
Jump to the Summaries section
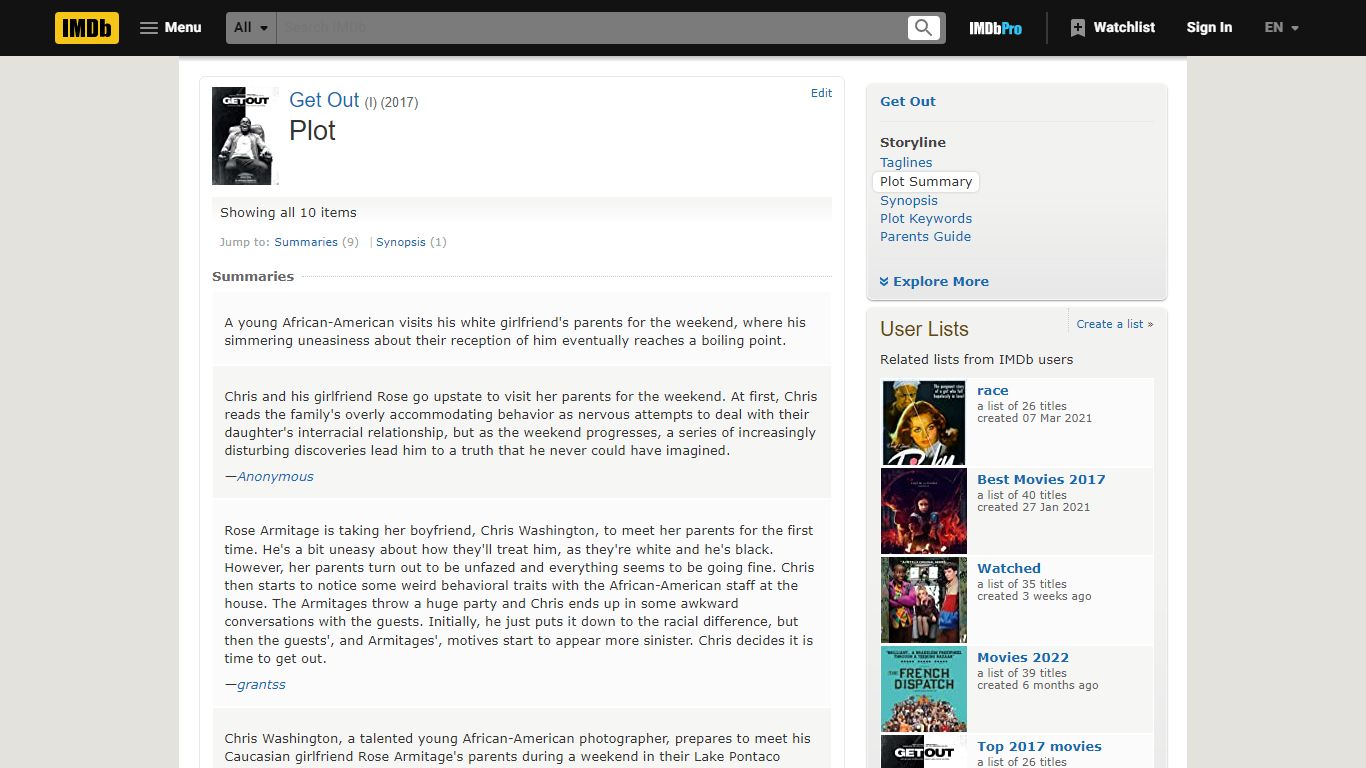(x=306, y=242)
